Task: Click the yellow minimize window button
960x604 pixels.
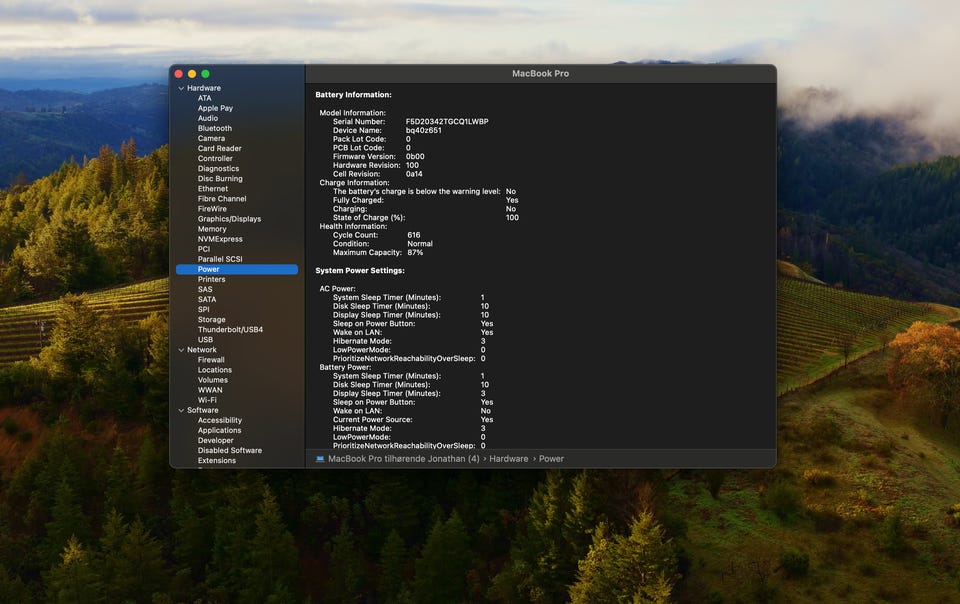Action: click(192, 74)
